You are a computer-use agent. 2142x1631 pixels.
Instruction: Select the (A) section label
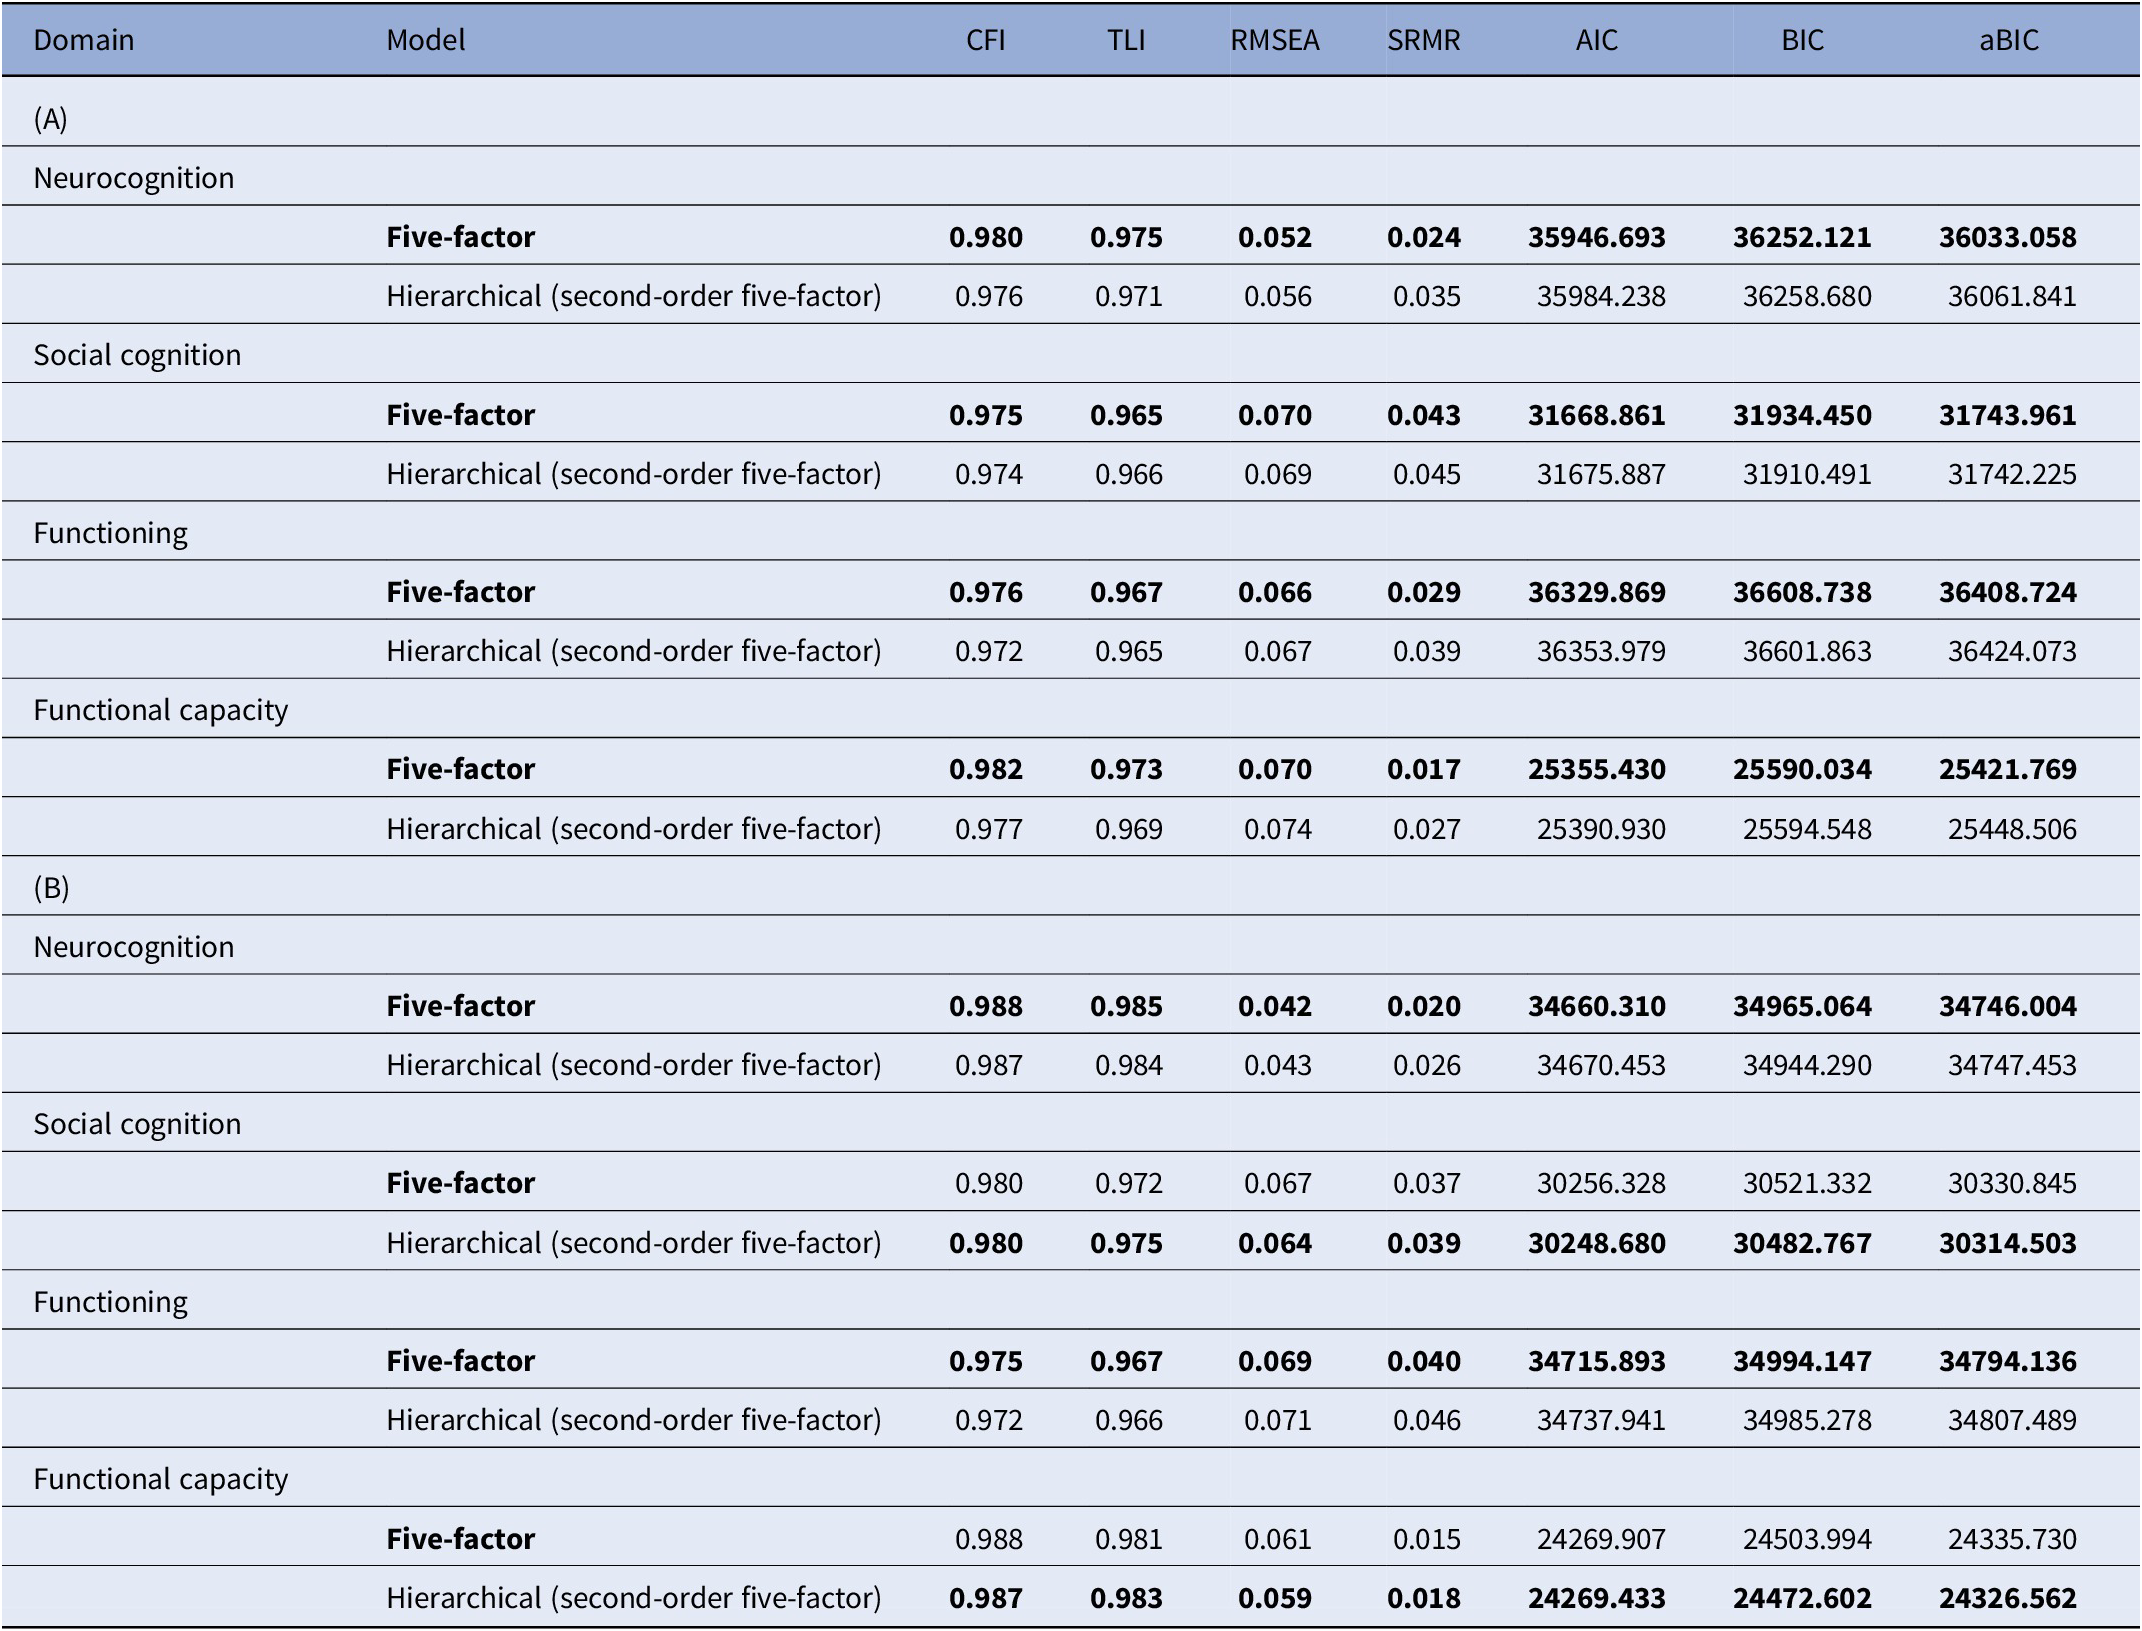51,119
